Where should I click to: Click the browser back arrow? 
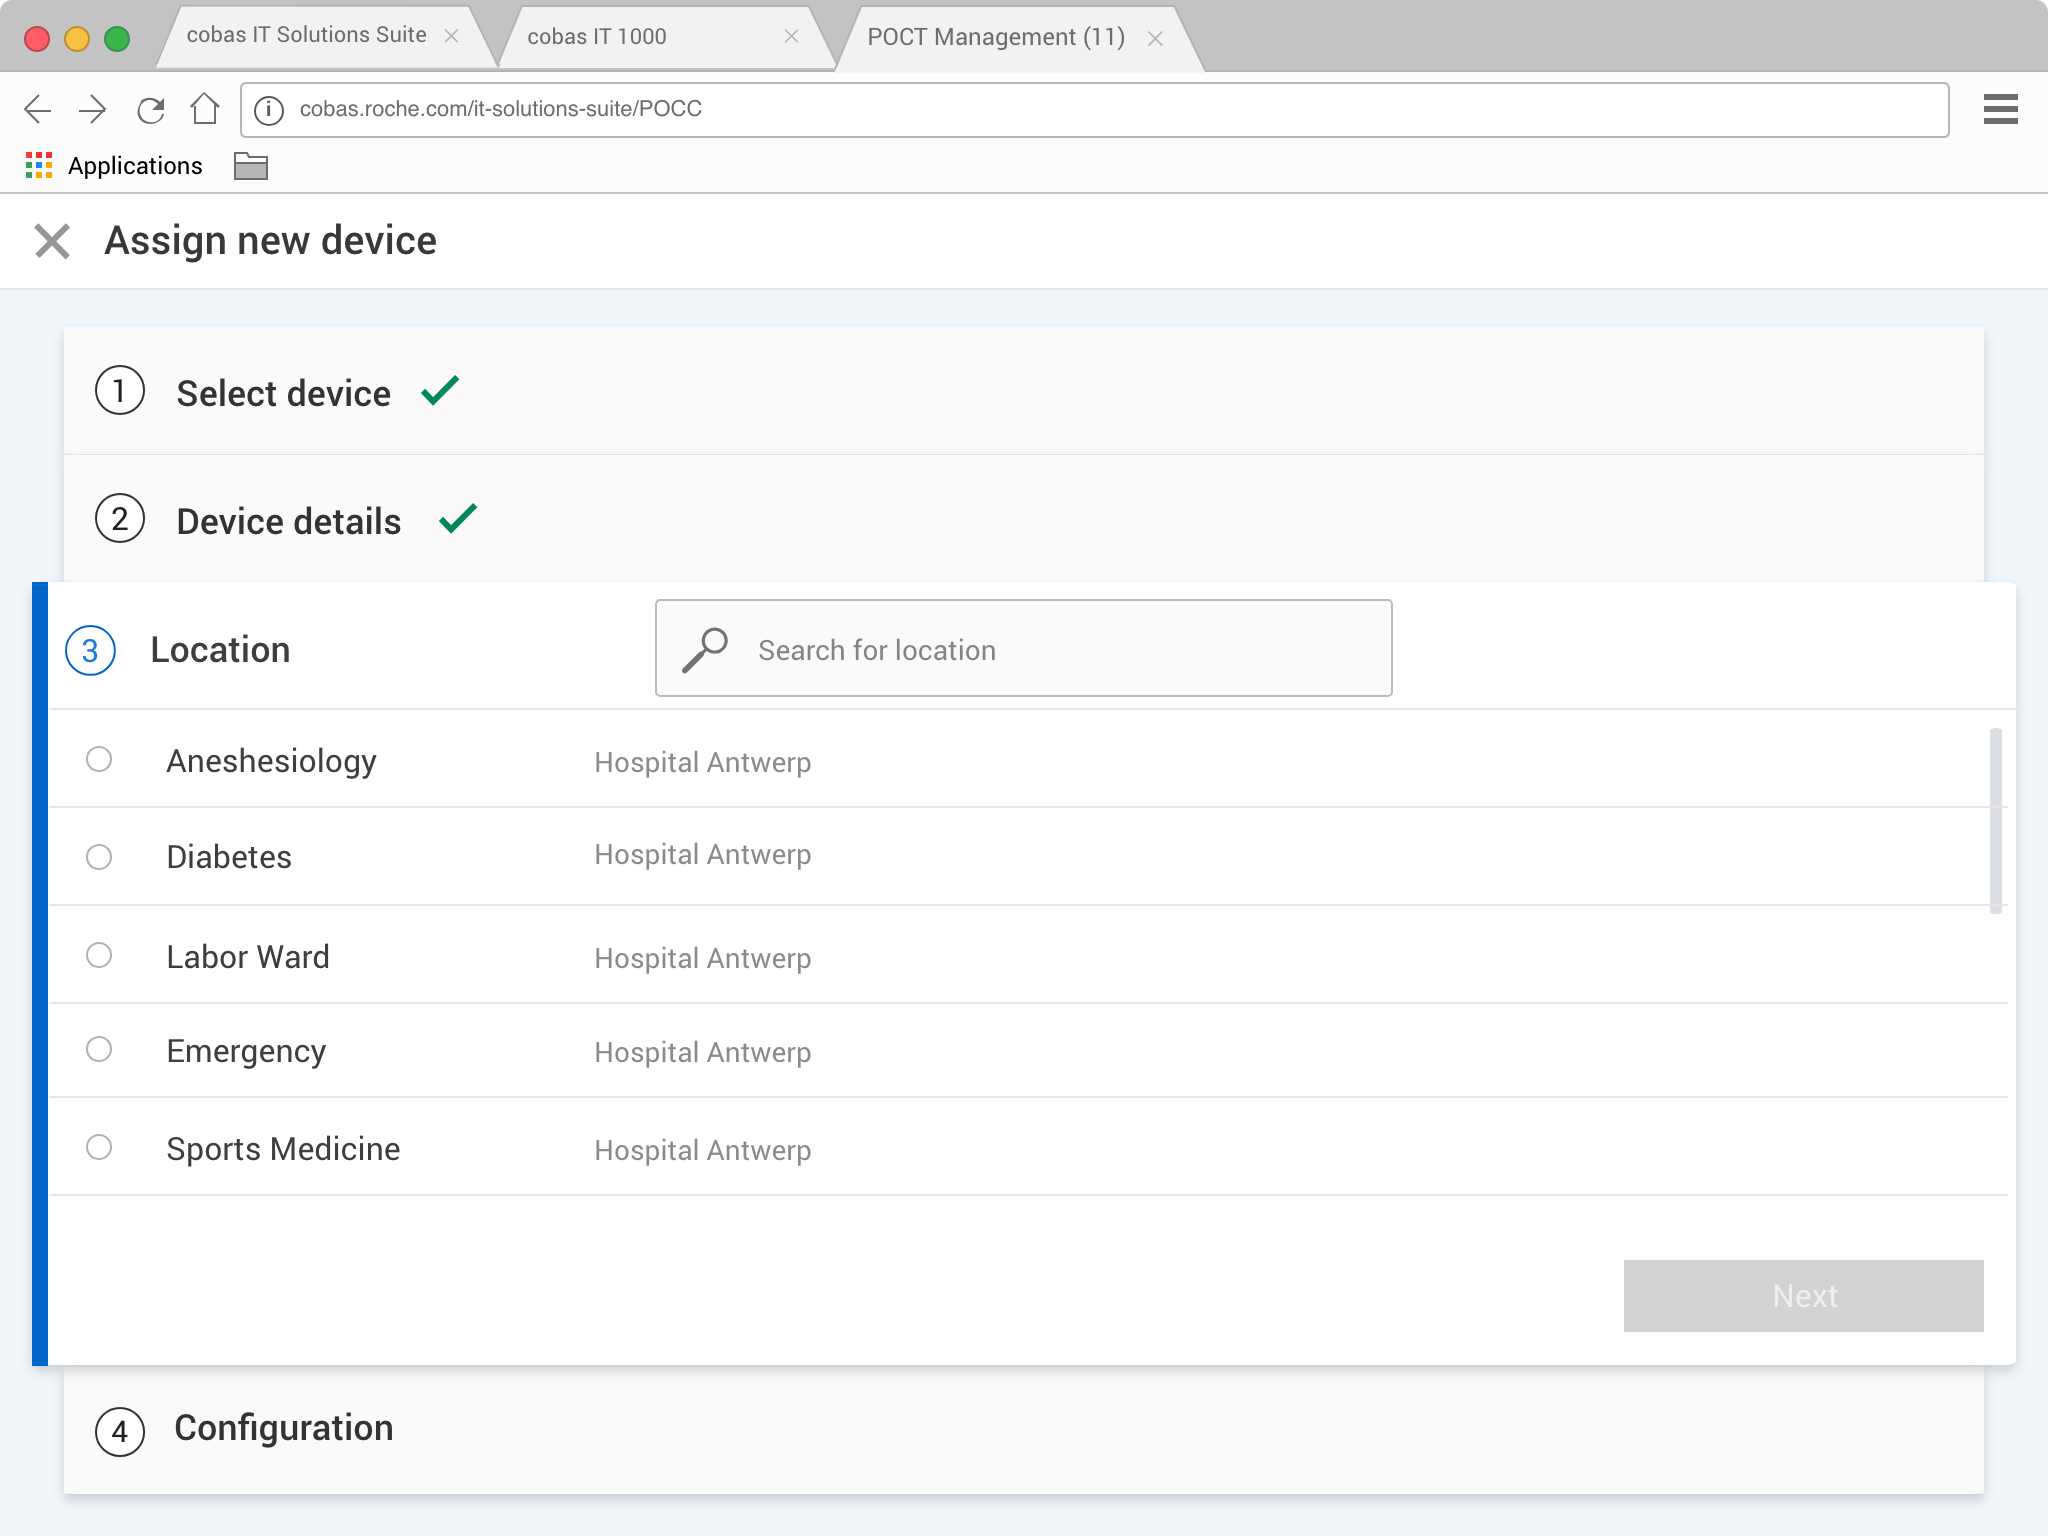tap(38, 109)
